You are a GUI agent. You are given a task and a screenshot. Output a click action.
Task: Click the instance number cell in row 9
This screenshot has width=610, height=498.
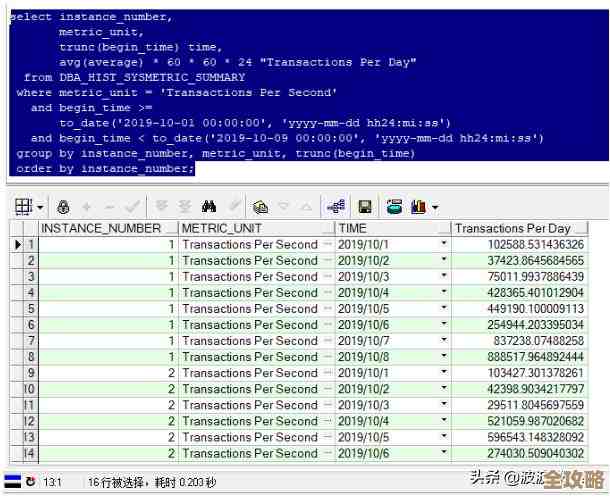[108, 373]
